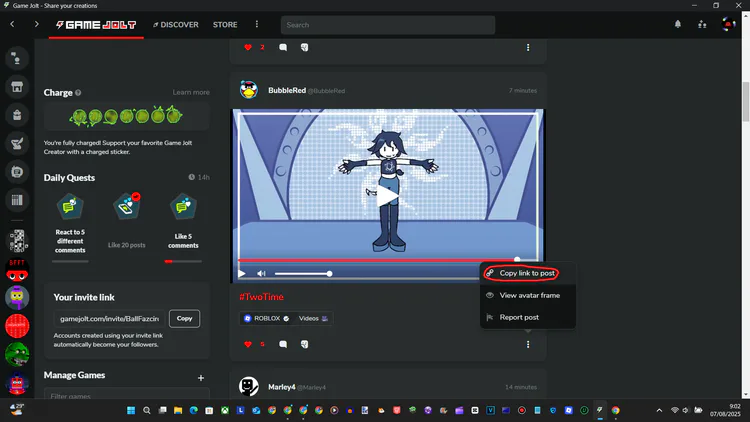Adjust the video volume slider
This screenshot has height=422, width=750.
pyautogui.click(x=302, y=274)
